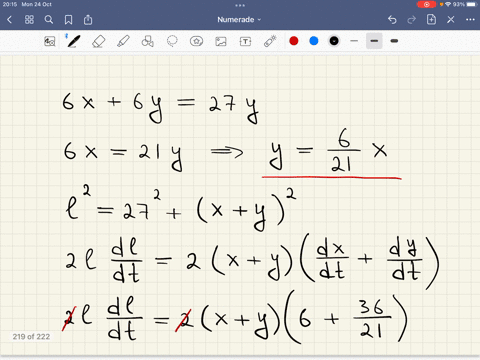480x360 pixels.
Task: Select the Text box tool
Action: coord(245,41)
